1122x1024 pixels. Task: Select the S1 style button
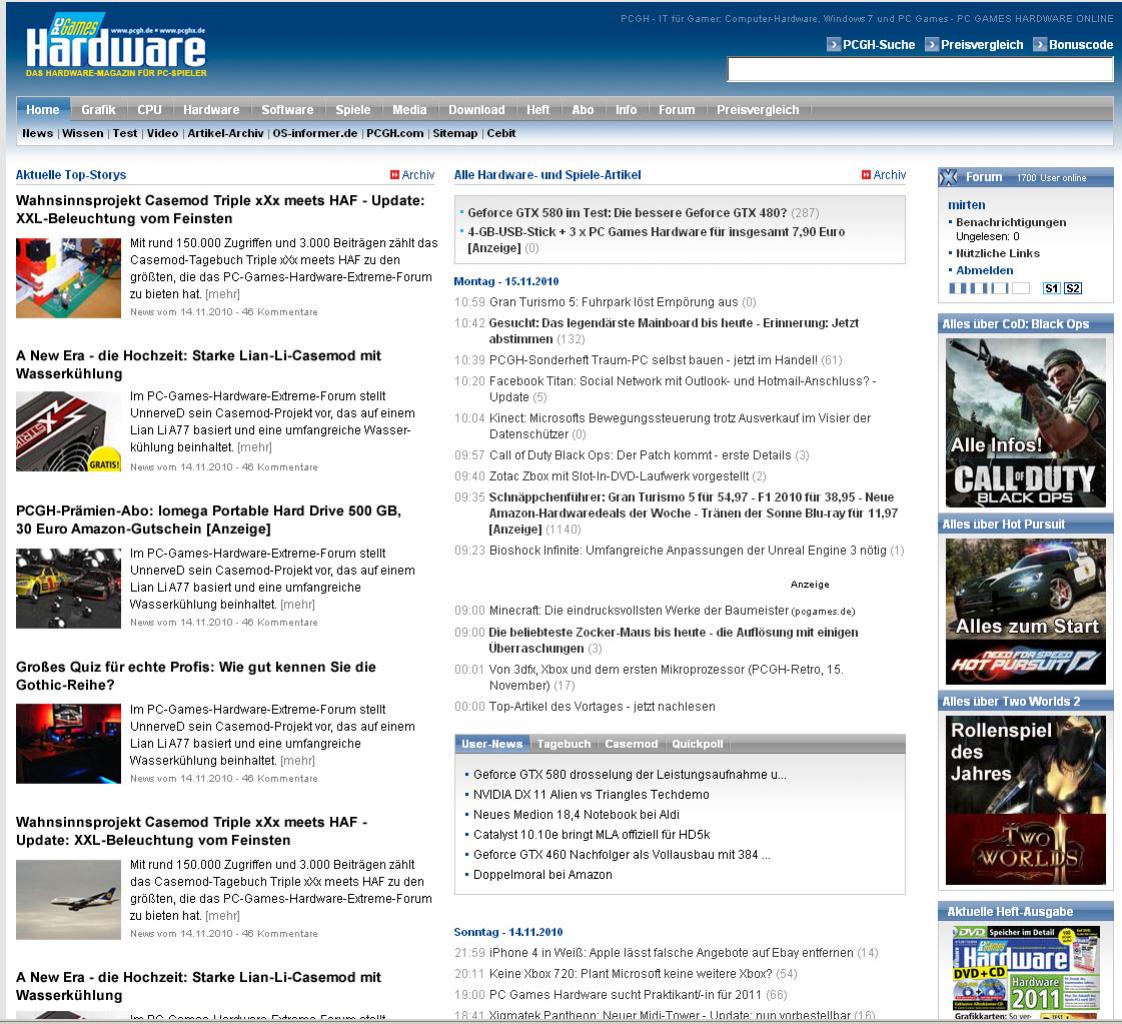coord(1051,288)
